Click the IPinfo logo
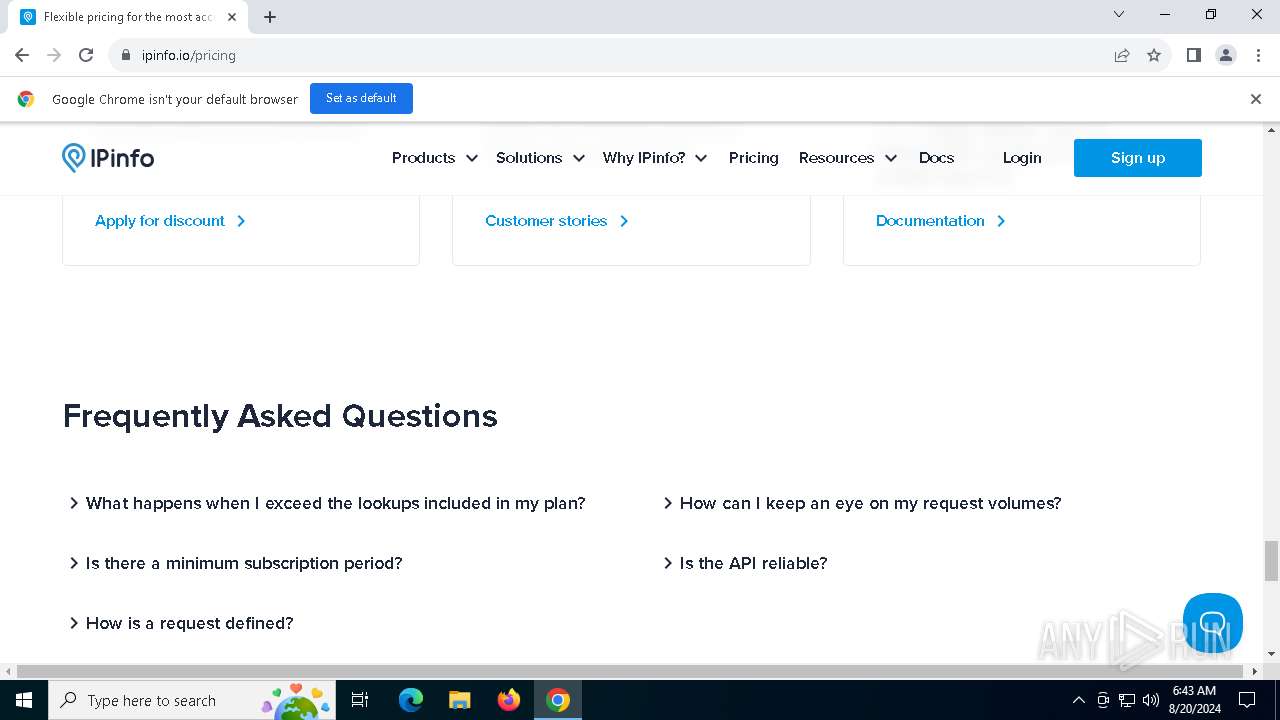Screen dimensions: 1280x720 (x=108, y=158)
